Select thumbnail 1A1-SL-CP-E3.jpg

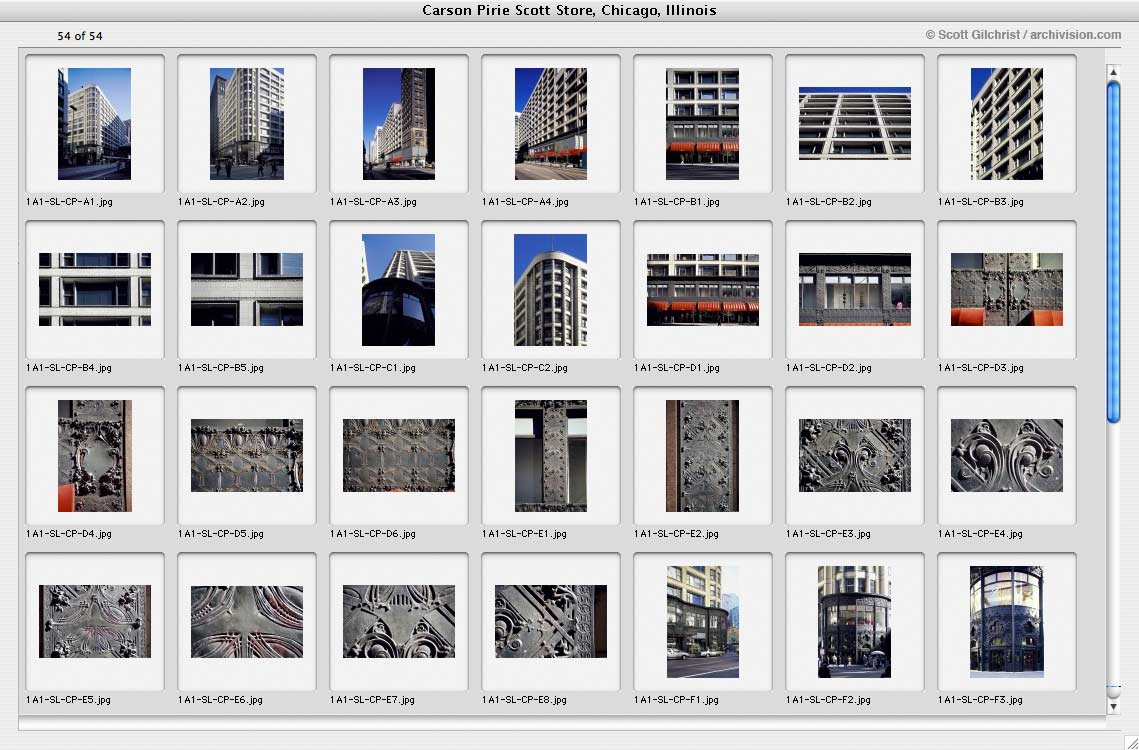coord(855,456)
